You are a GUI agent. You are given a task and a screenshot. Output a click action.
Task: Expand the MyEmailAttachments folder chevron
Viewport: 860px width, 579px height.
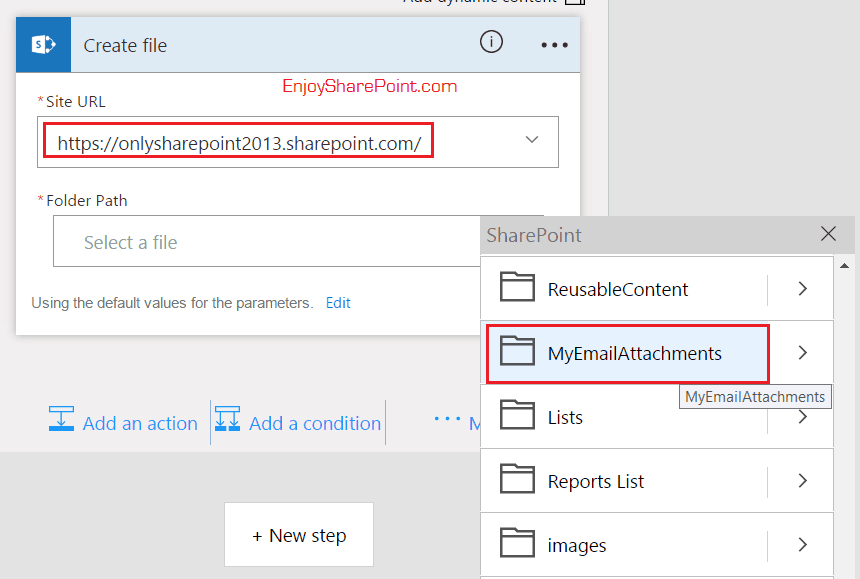pos(802,353)
